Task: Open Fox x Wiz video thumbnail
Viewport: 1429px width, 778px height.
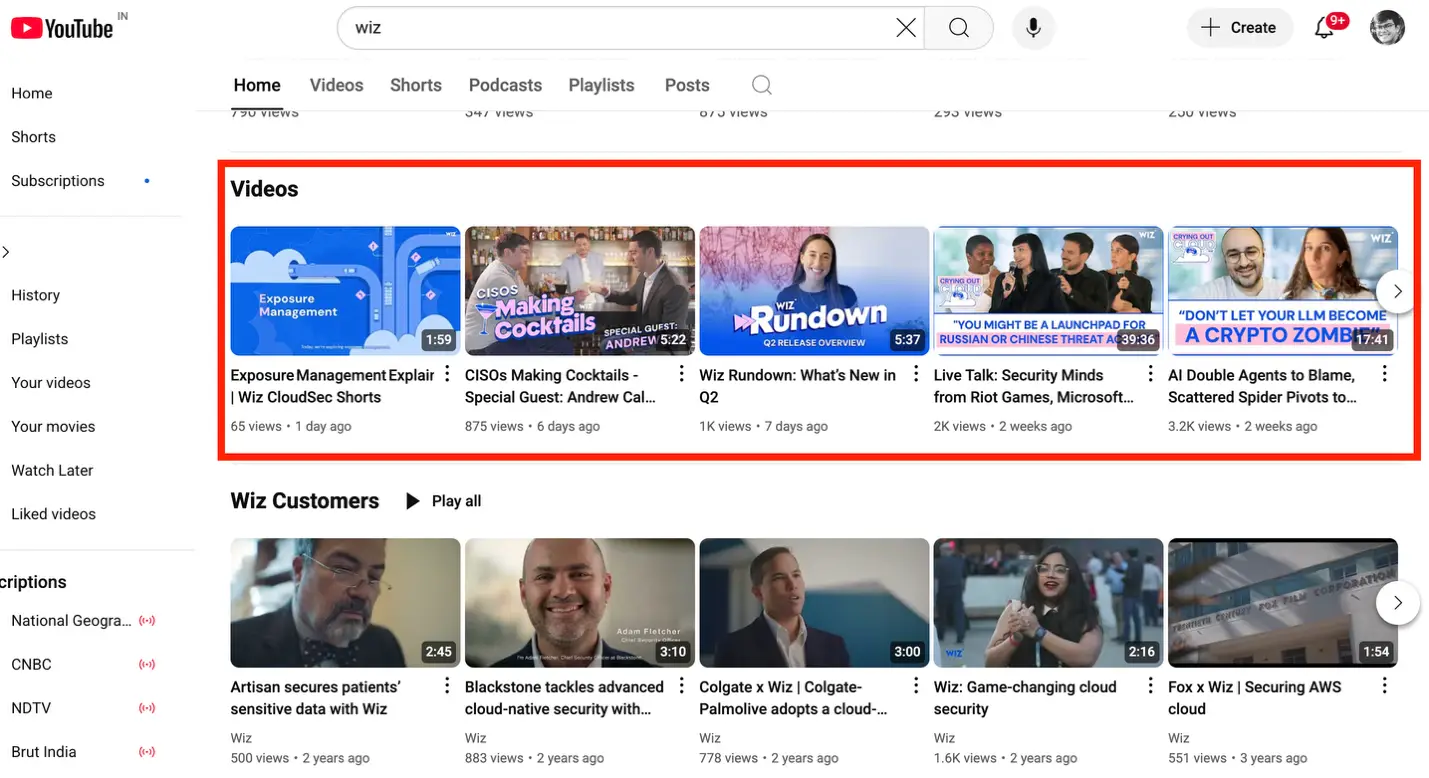Action: (1283, 603)
